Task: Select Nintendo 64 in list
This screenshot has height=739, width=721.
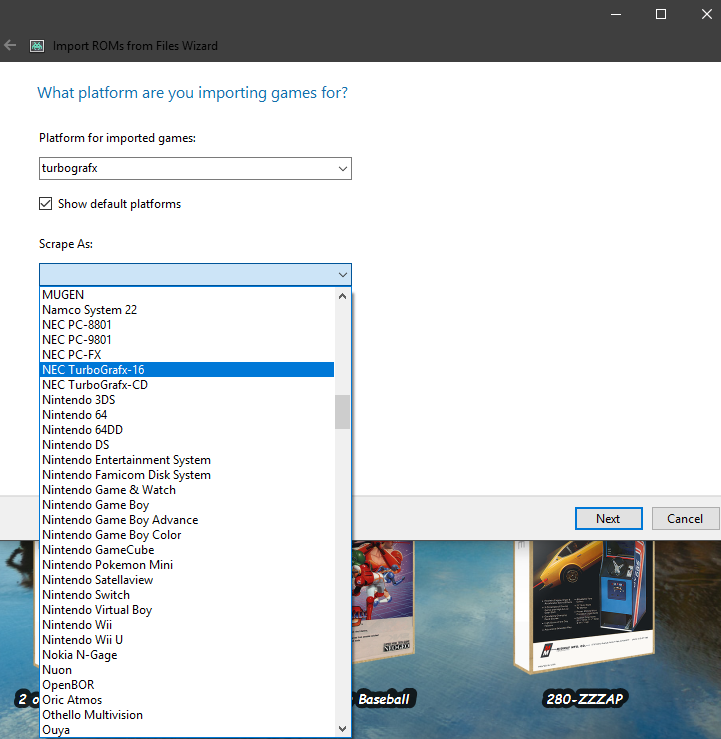Action: click(188, 415)
